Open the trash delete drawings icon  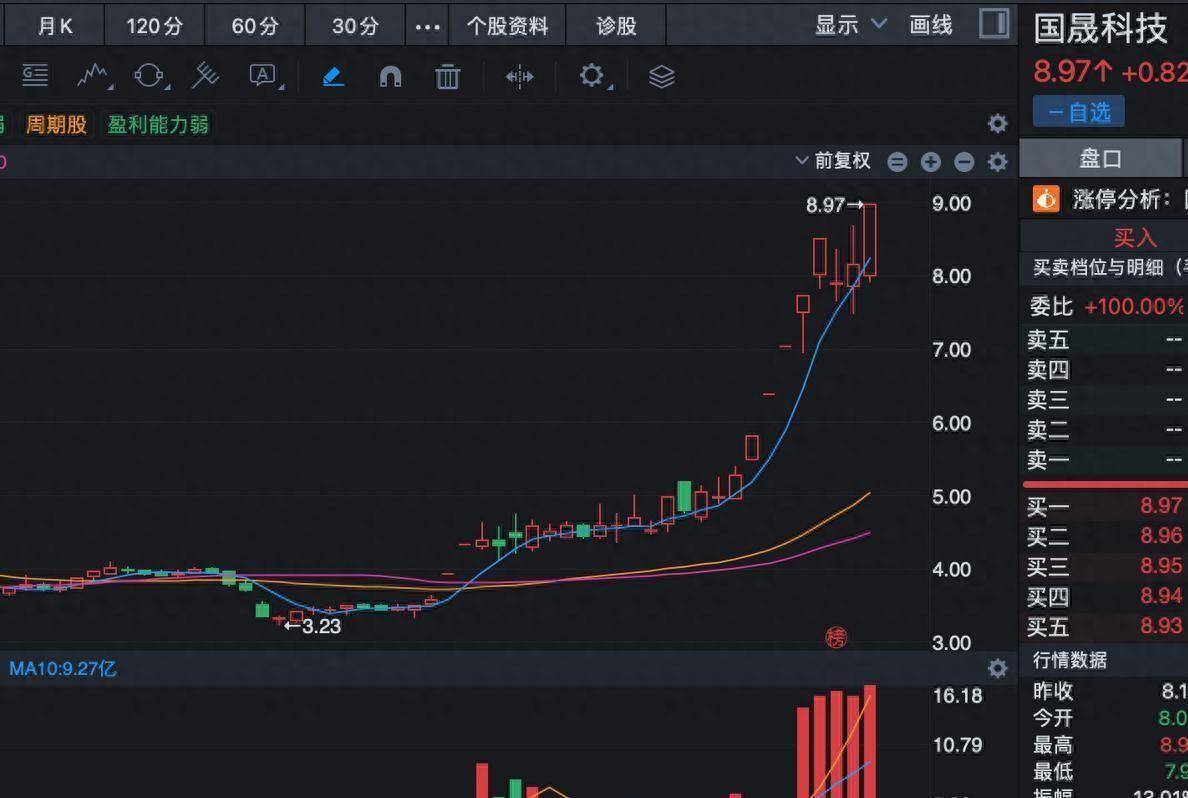[x=447, y=76]
